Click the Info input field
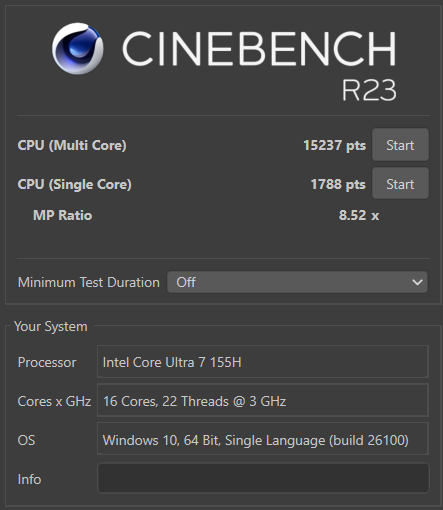 (x=263, y=478)
